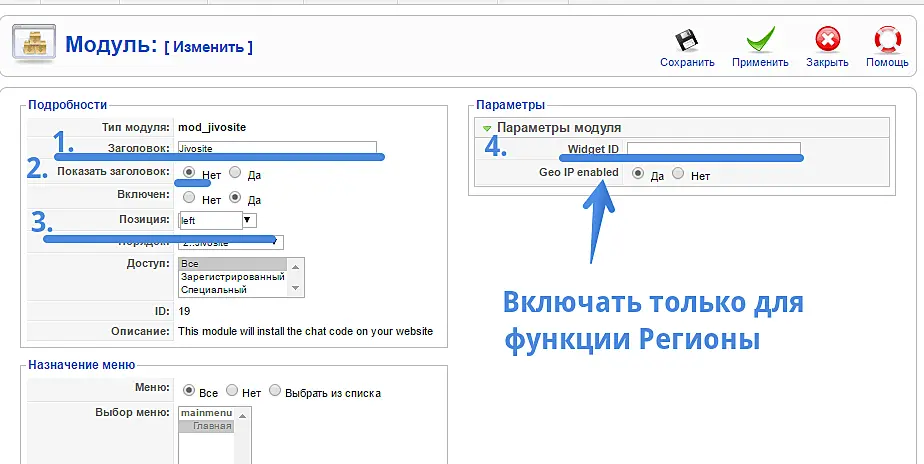Click the Close red X icon

827,41
